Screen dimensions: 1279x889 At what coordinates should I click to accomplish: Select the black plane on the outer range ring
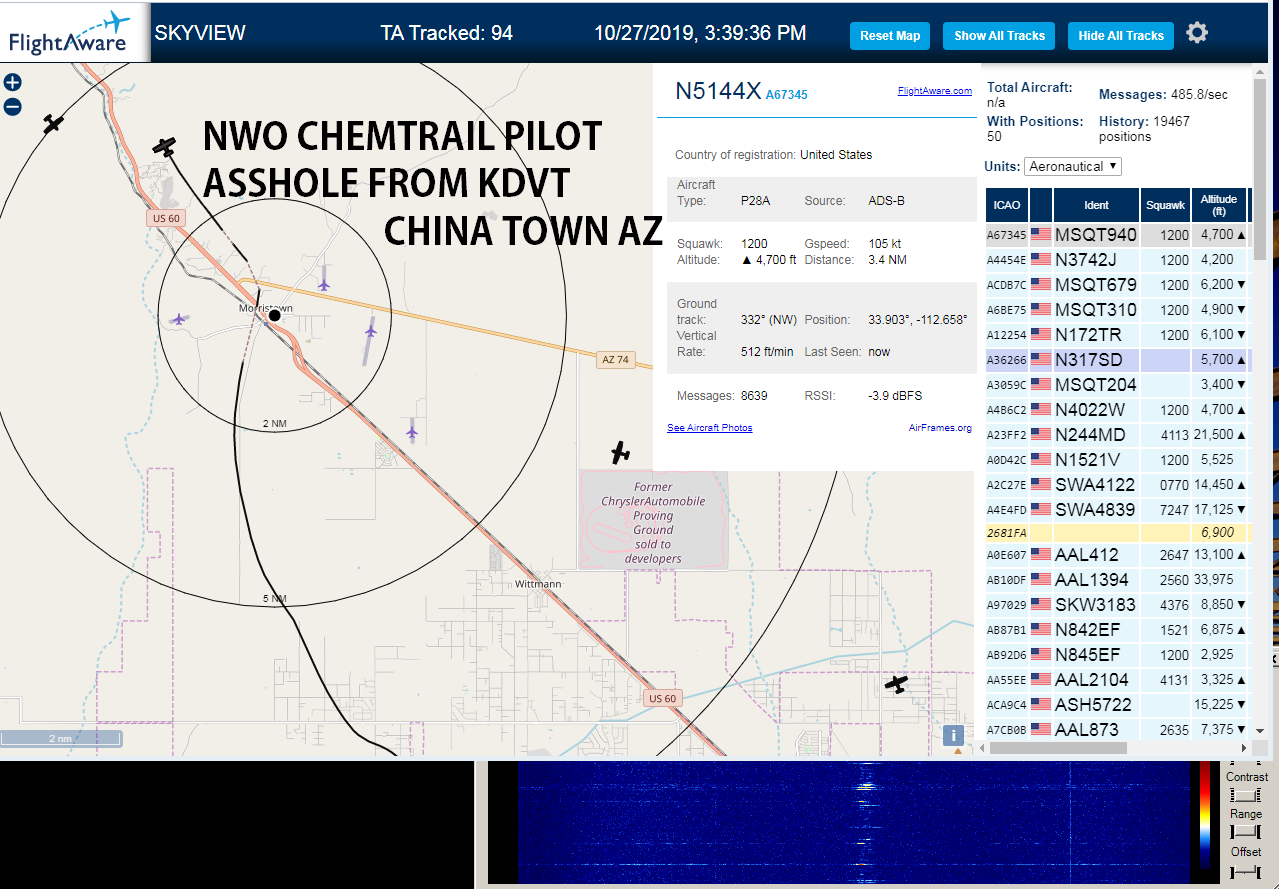point(53,123)
